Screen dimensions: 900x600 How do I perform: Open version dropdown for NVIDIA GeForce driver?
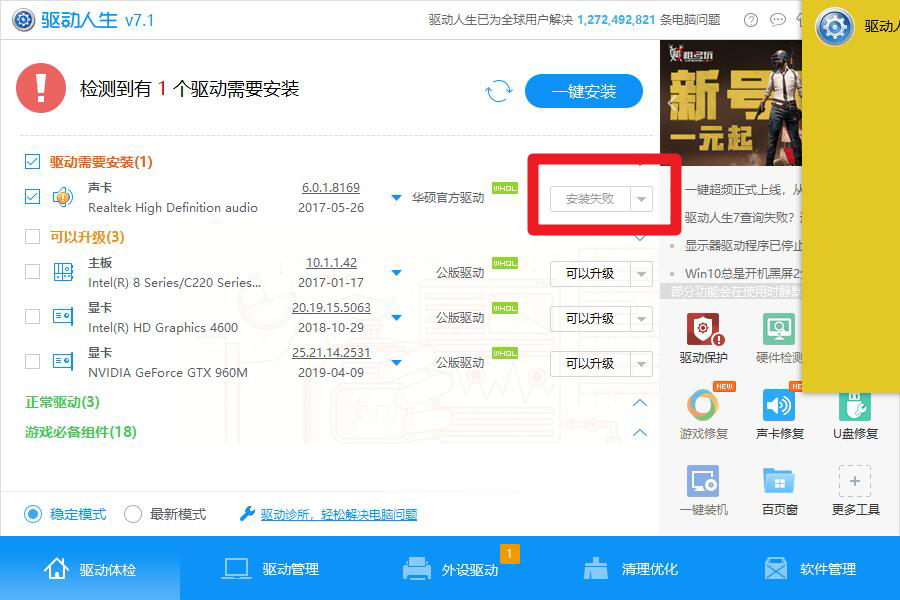tap(396, 363)
